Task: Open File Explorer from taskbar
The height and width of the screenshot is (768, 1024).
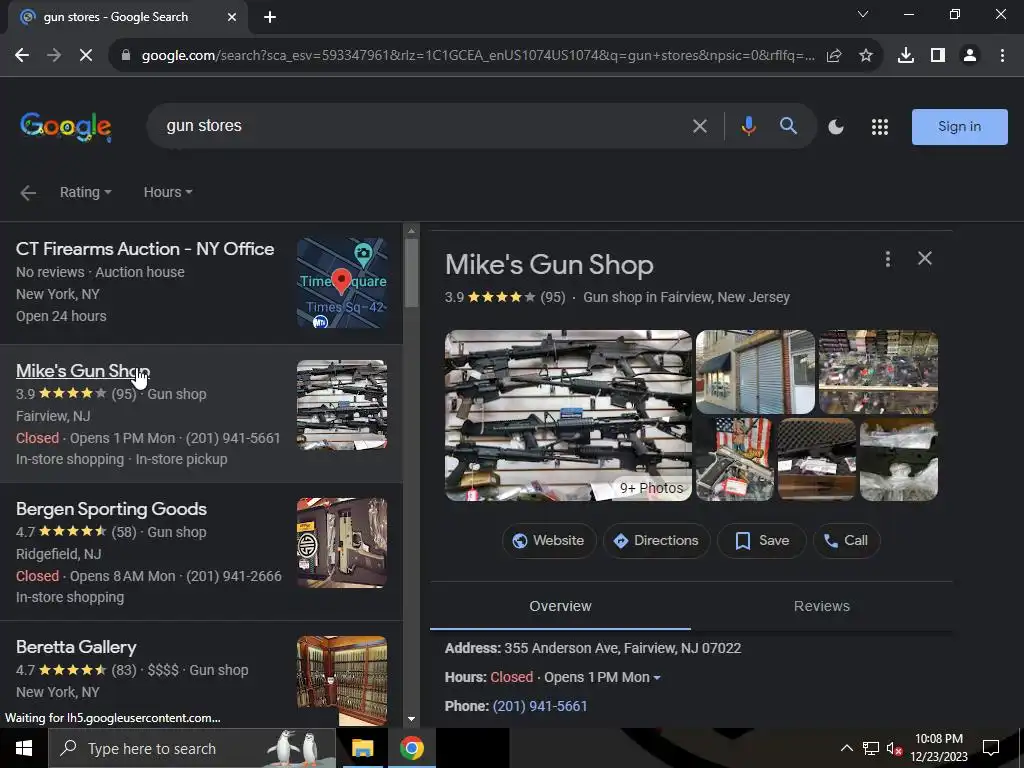Action: coord(362,748)
